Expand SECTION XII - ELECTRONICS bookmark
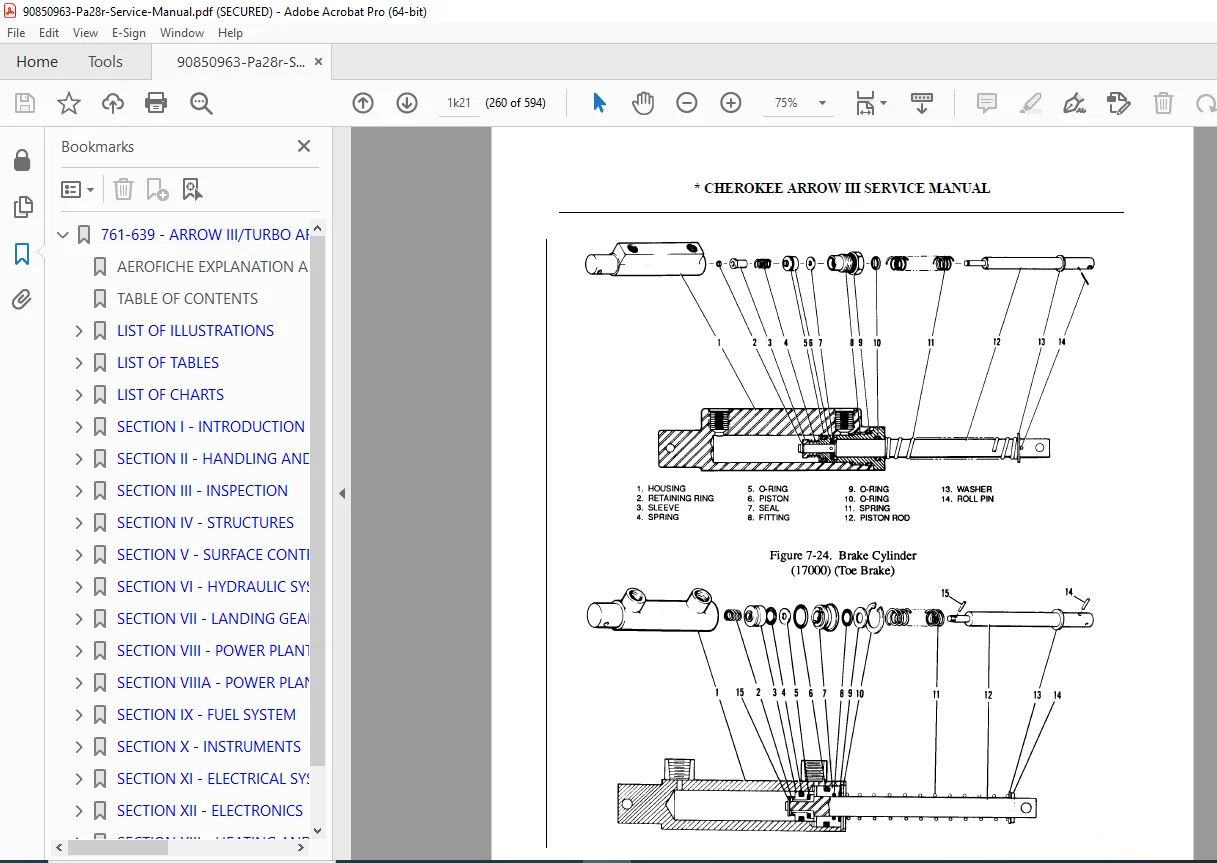This screenshot has height=863, width=1217. point(80,811)
